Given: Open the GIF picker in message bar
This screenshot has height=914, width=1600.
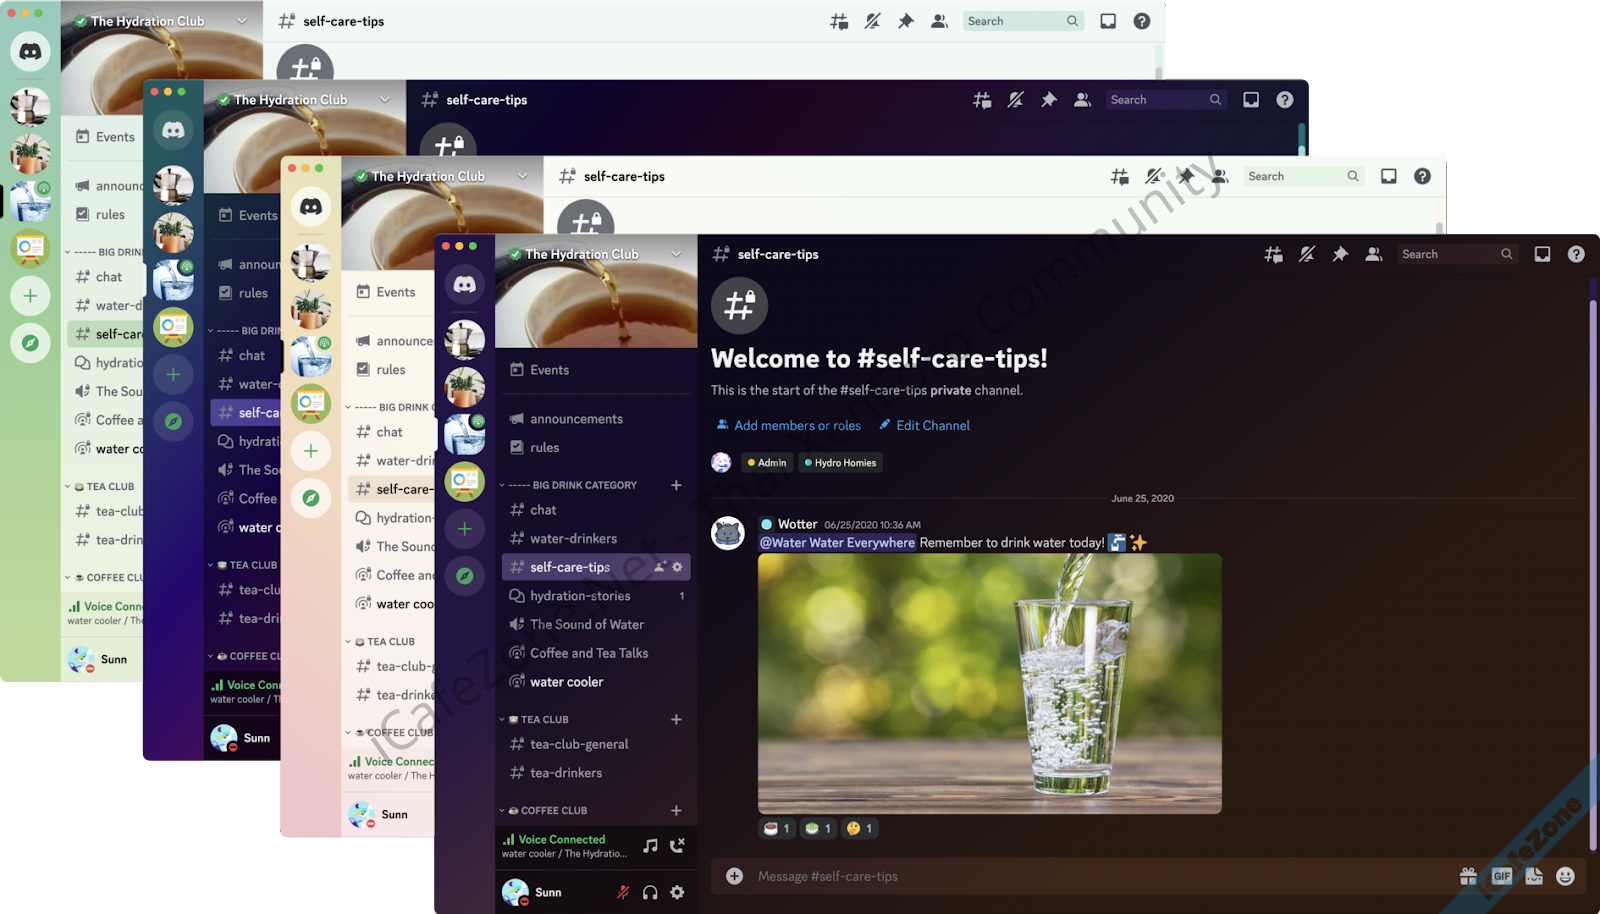Looking at the screenshot, I should point(1501,876).
